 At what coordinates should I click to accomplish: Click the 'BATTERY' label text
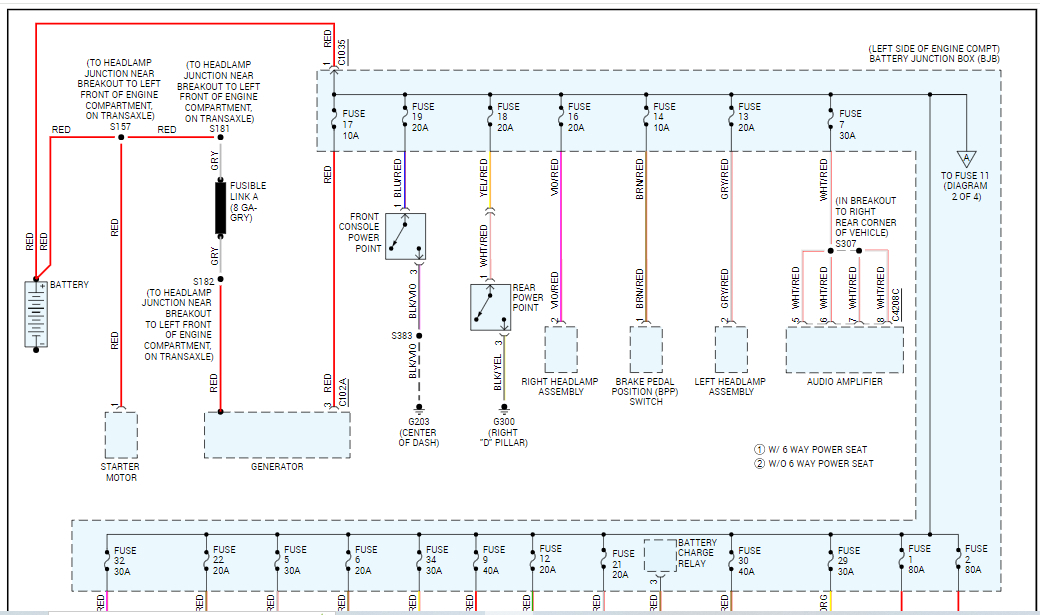coord(69,285)
